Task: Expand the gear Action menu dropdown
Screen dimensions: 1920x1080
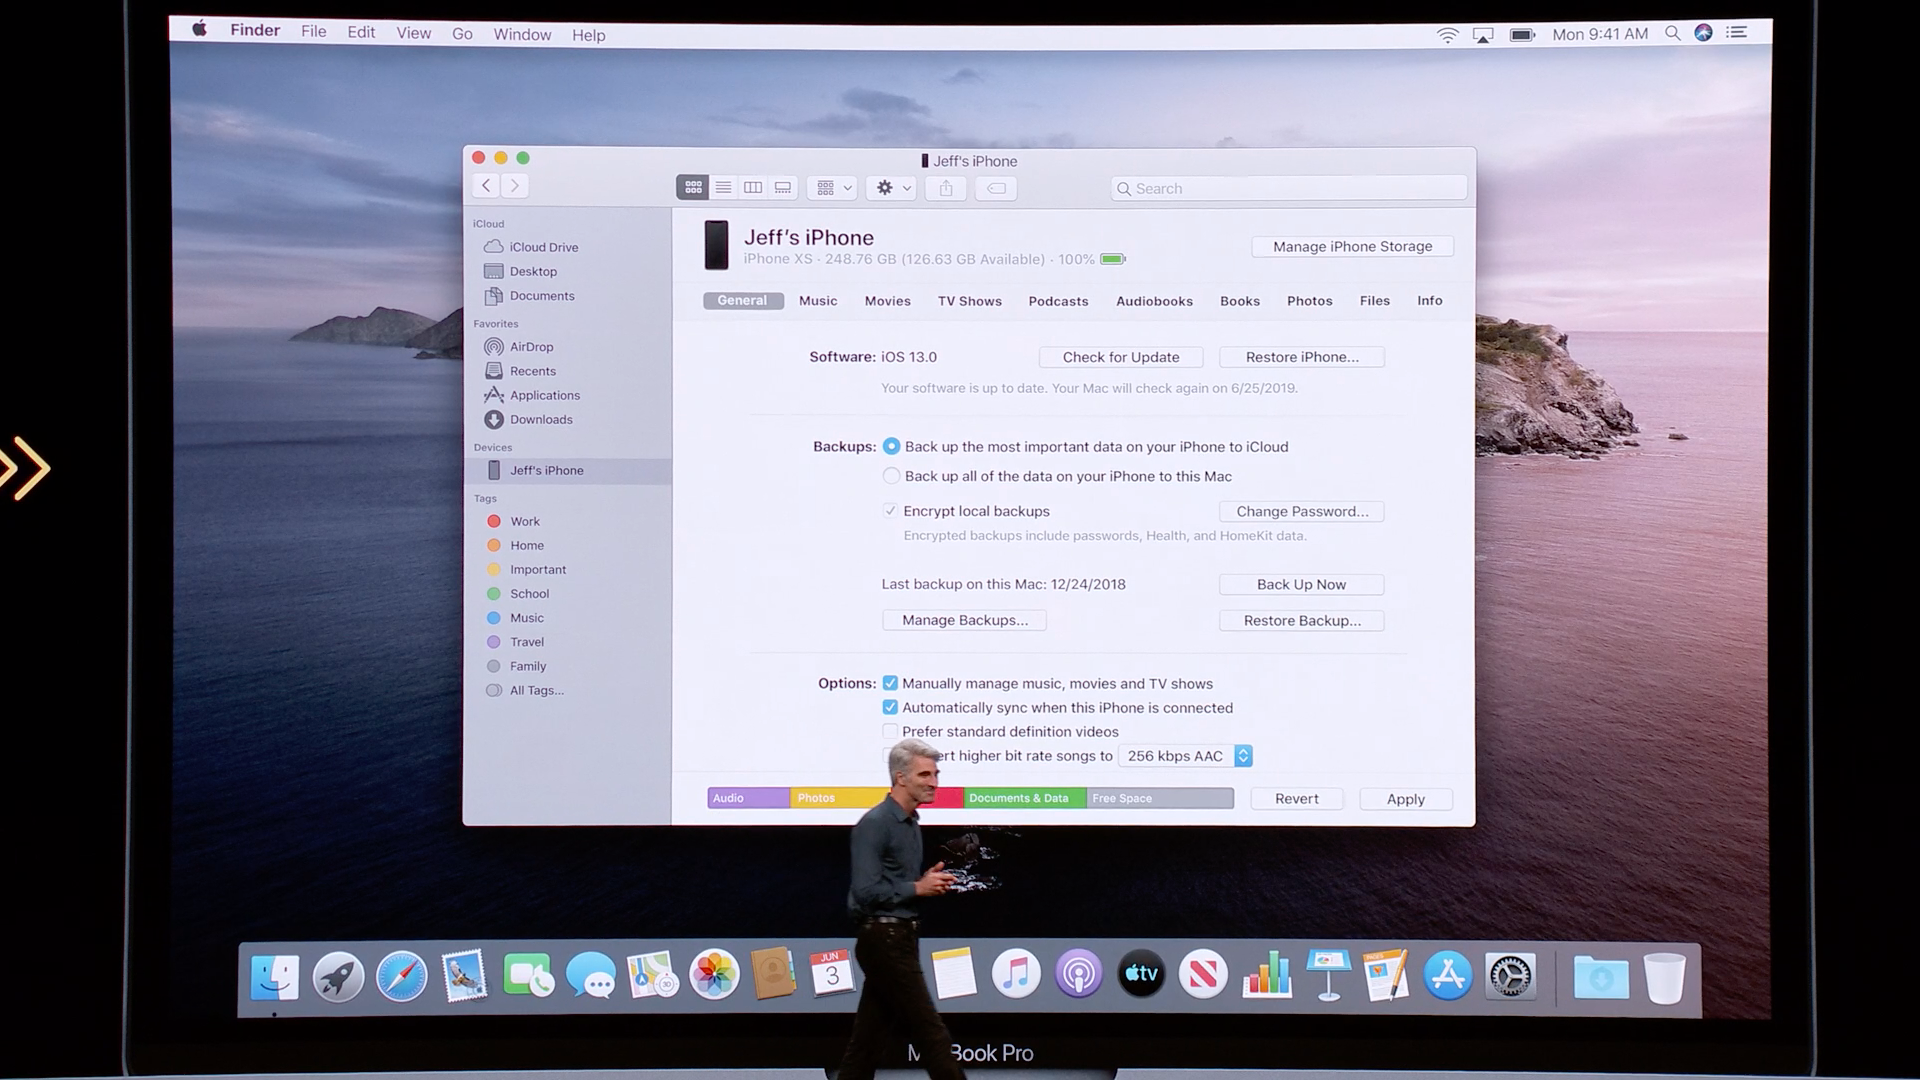Action: [x=892, y=187]
